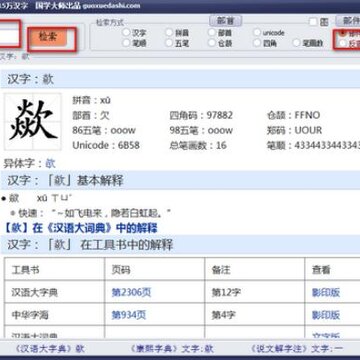Click the 仓颉:FFNO value
Image resolution: width=360 pixels, height=360 pixels.
[293, 115]
